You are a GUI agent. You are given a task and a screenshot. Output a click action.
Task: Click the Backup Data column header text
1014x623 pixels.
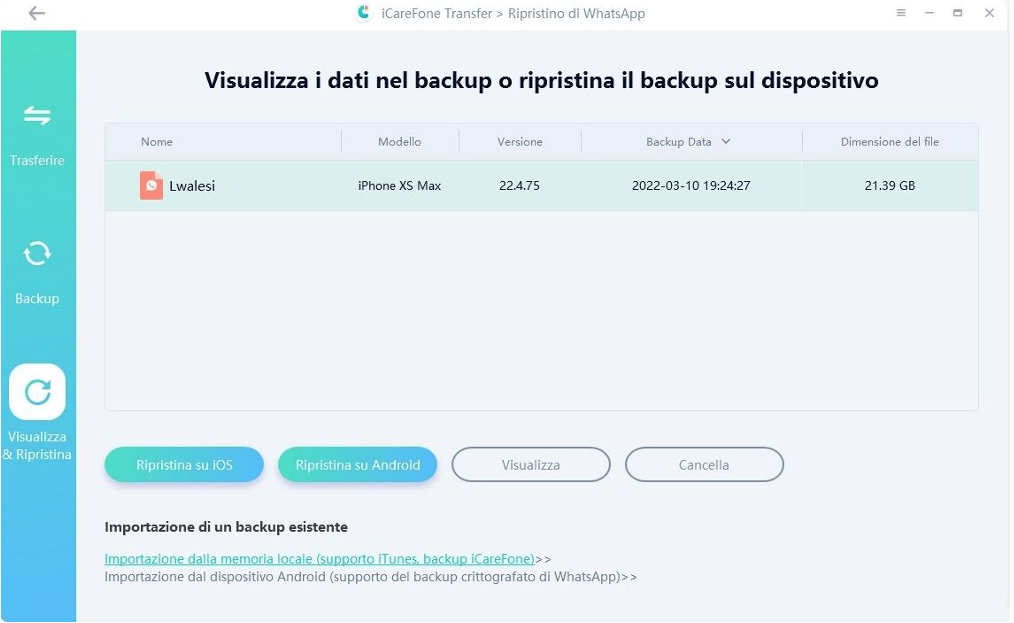click(678, 142)
